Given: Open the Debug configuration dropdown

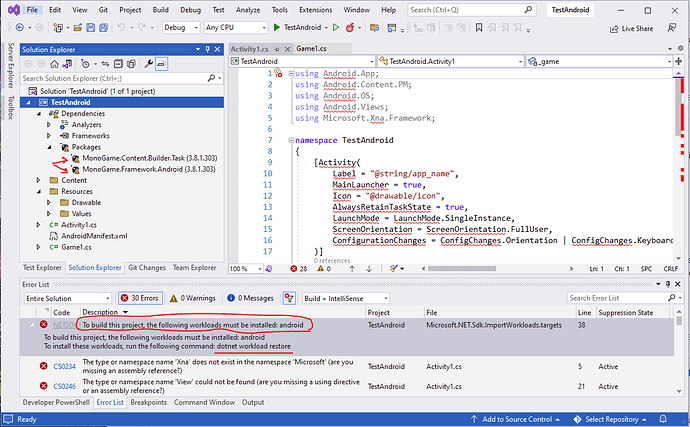Looking at the screenshot, I should 181,27.
